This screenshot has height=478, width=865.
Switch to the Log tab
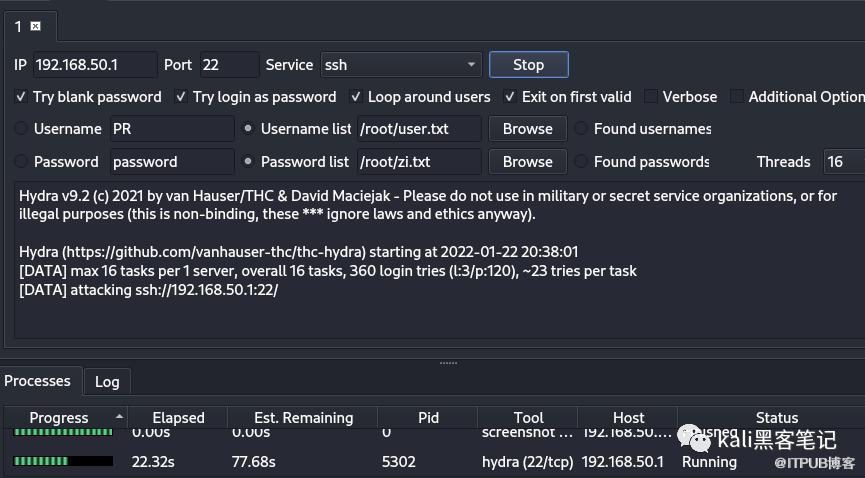click(x=106, y=382)
